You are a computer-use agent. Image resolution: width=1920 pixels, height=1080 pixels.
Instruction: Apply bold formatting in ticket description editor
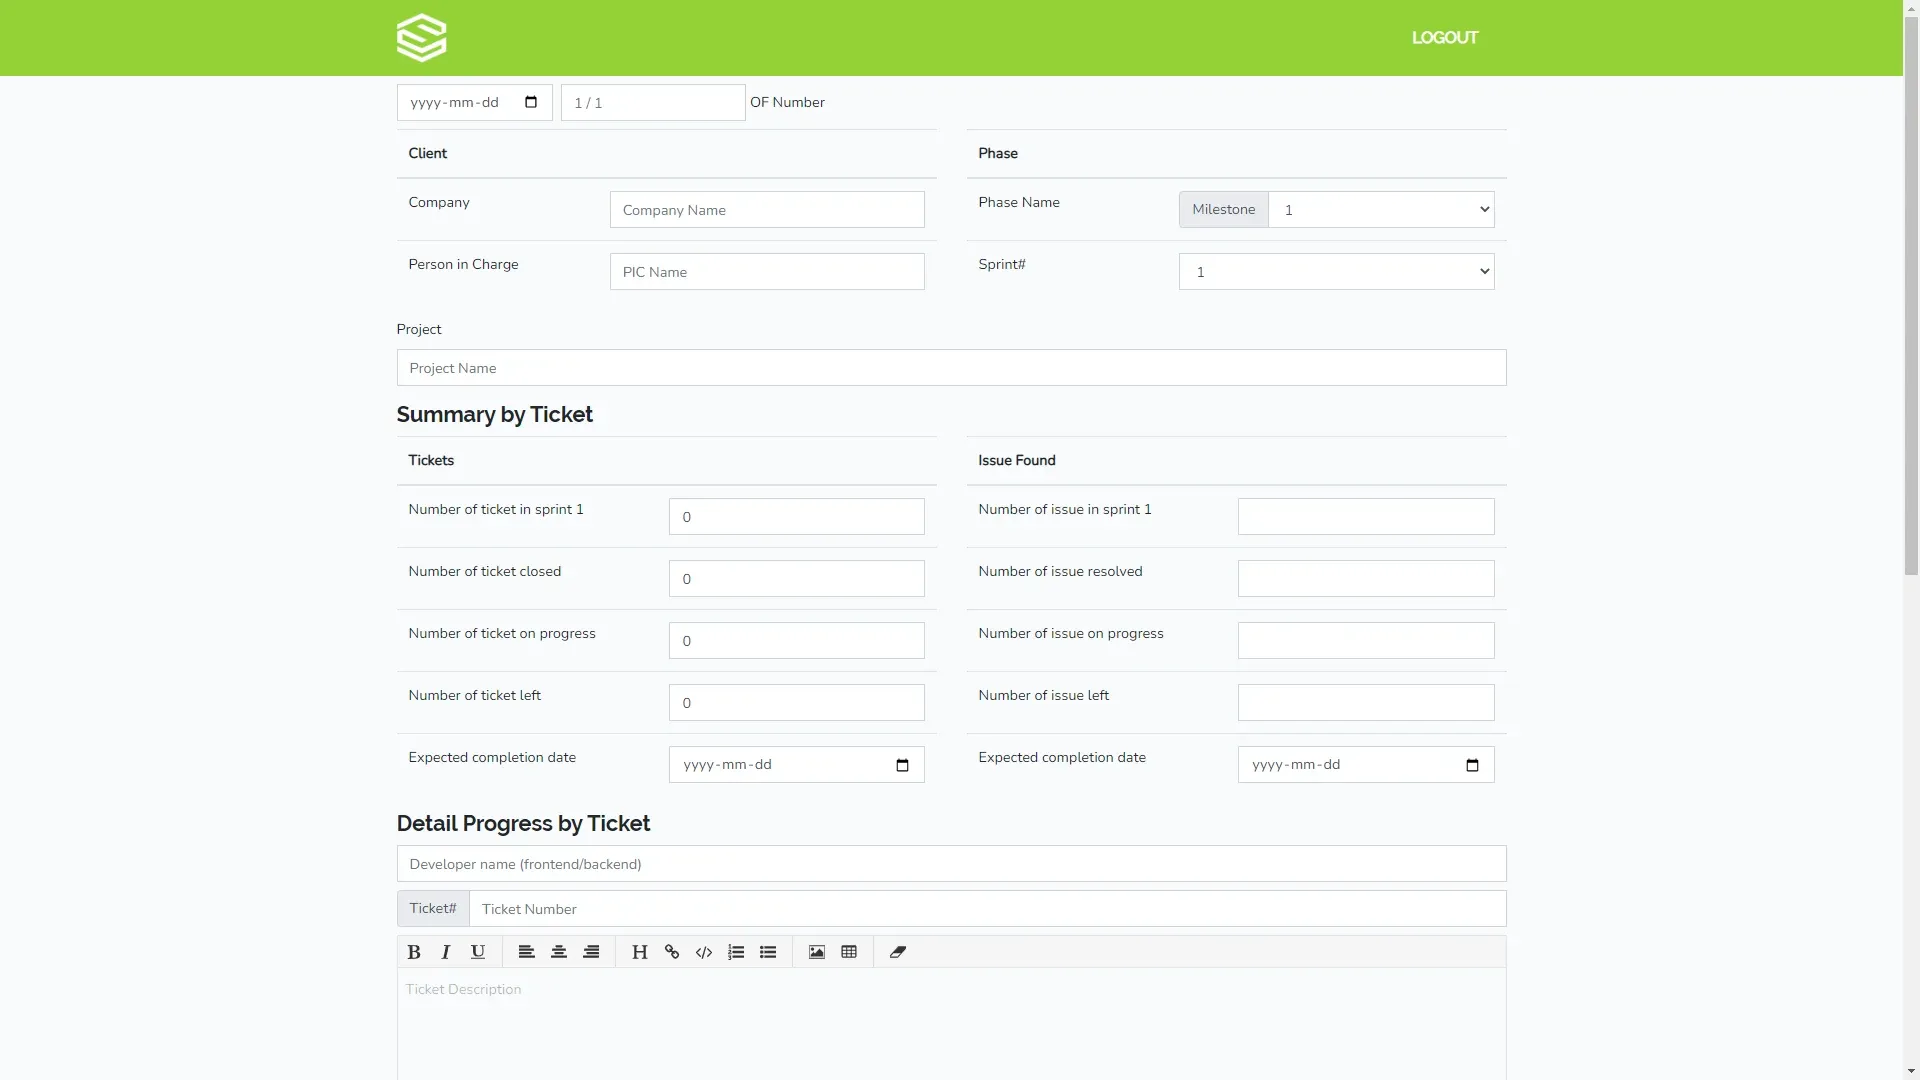413,951
